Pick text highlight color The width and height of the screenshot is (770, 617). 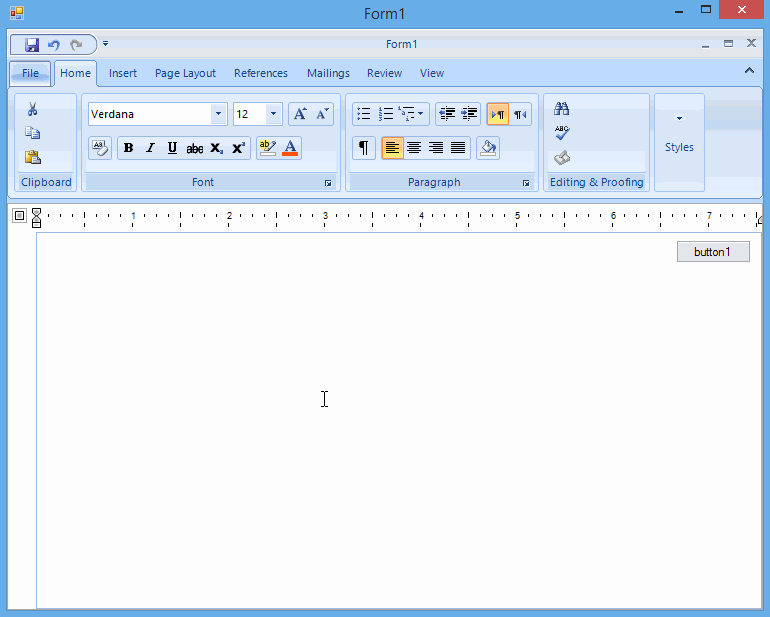click(x=268, y=148)
